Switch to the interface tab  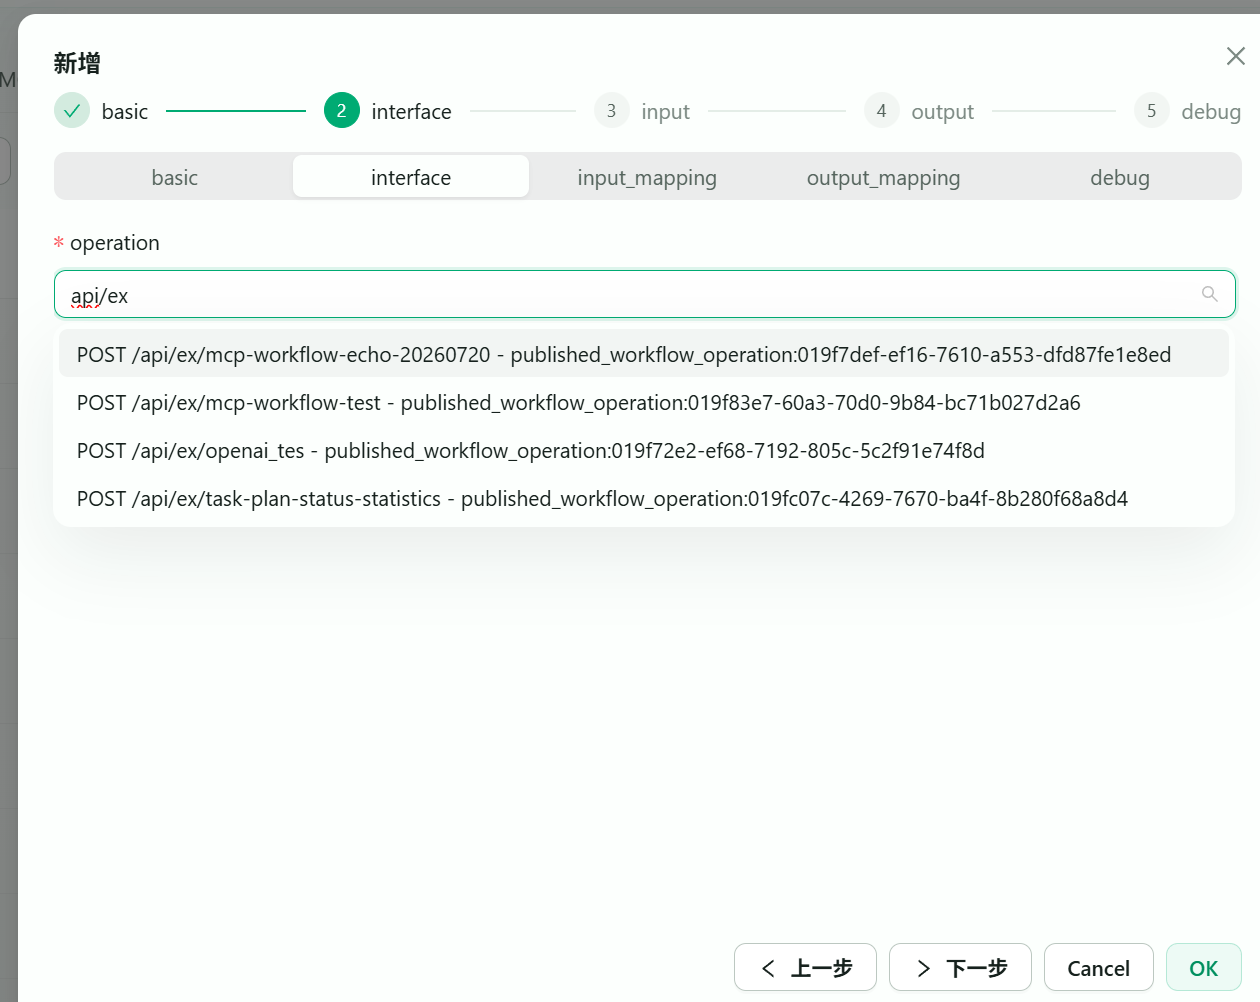tap(411, 177)
